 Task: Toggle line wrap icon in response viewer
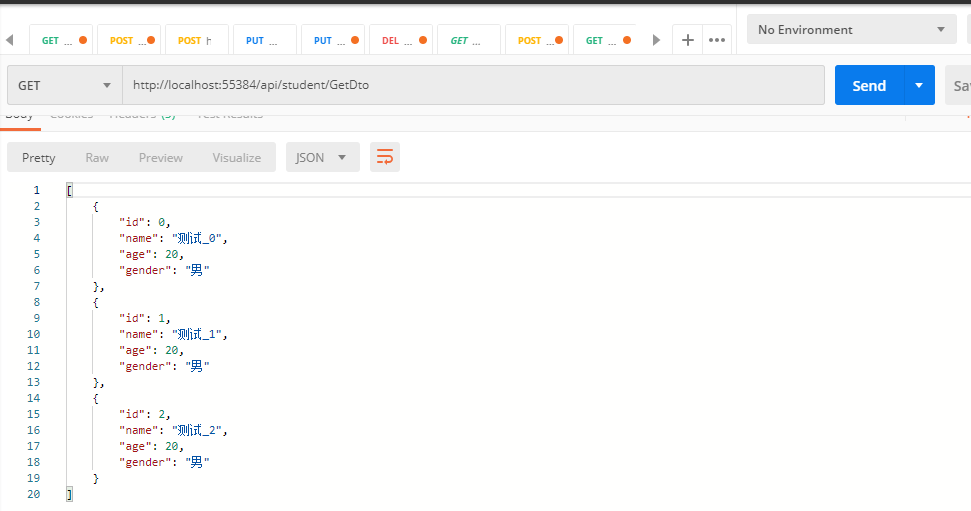[x=385, y=157]
